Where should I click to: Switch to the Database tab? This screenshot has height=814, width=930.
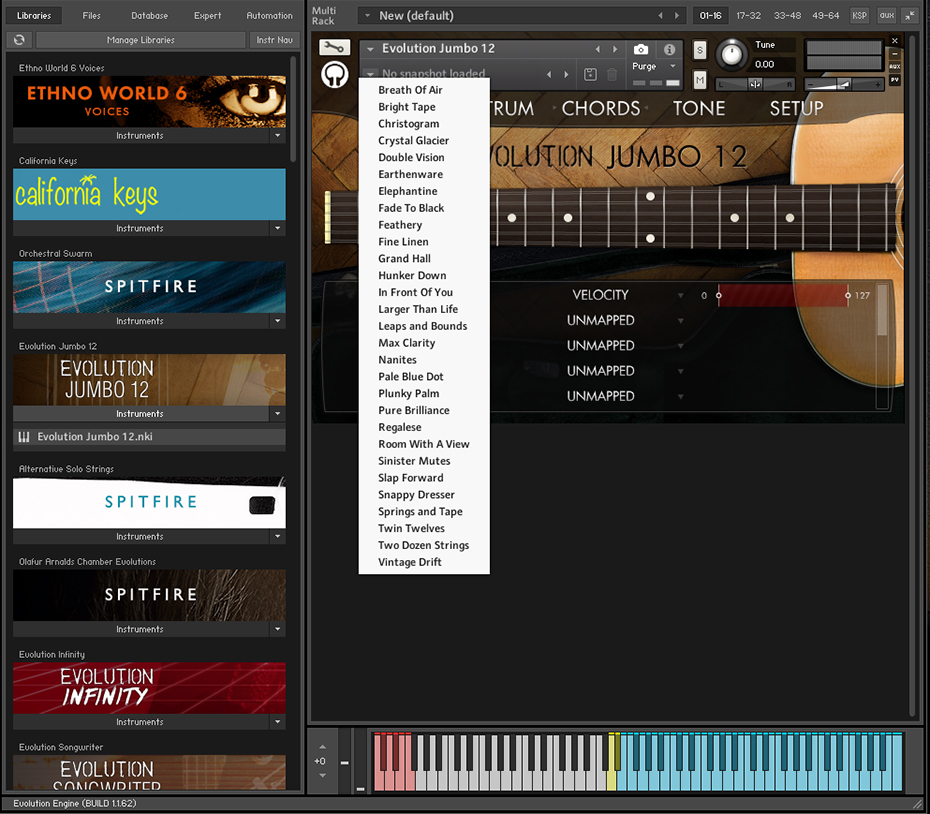(149, 15)
